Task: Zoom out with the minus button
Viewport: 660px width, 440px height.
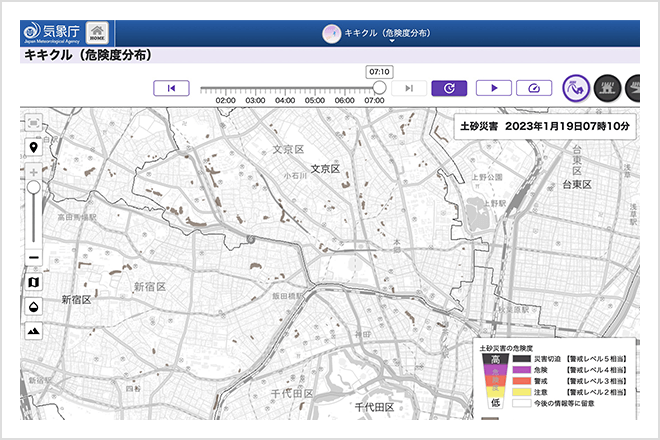Action: pos(34,257)
